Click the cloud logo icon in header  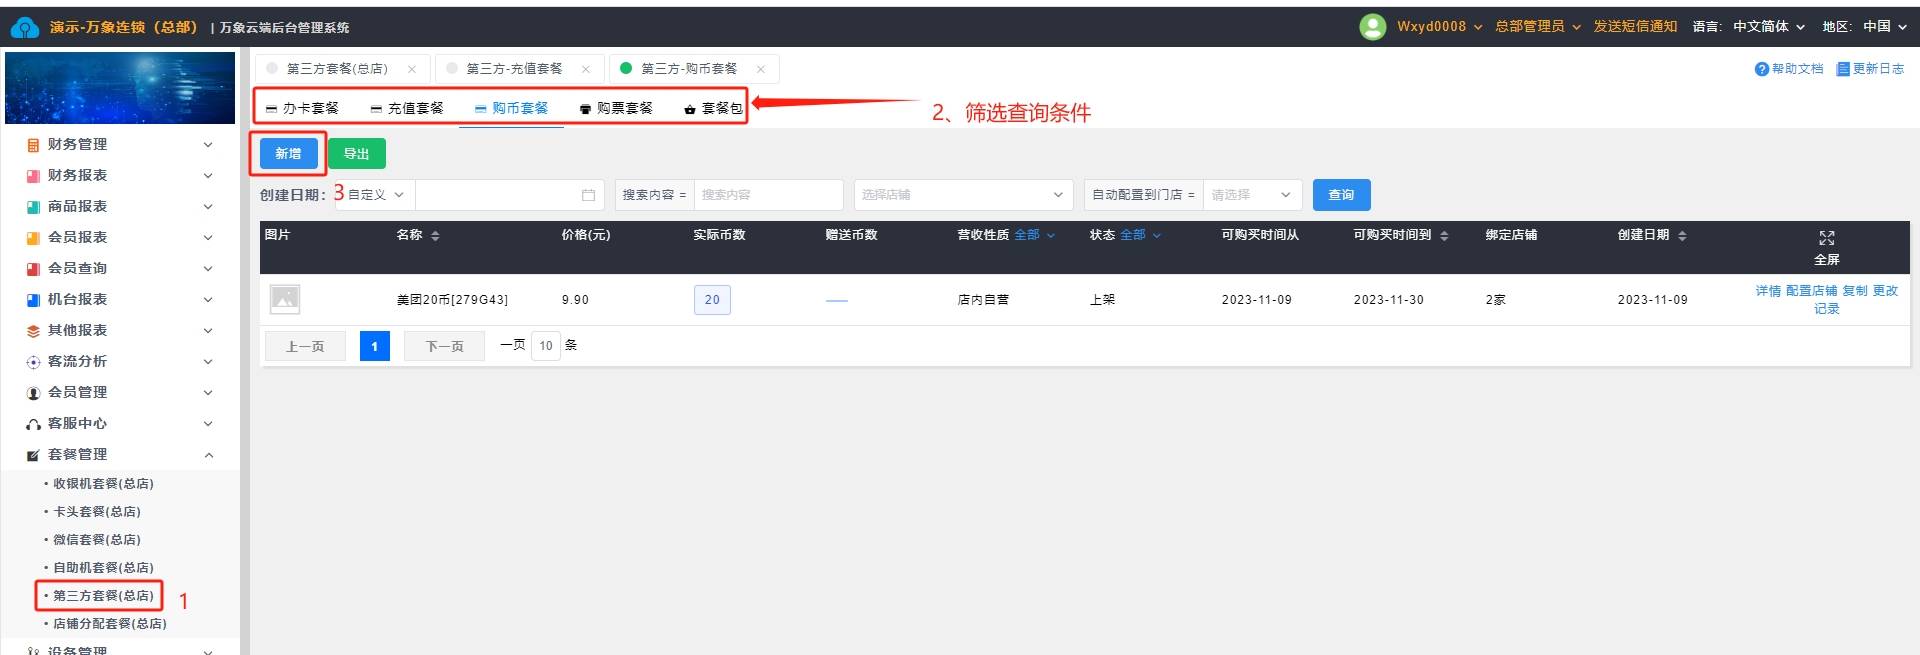click(x=24, y=27)
